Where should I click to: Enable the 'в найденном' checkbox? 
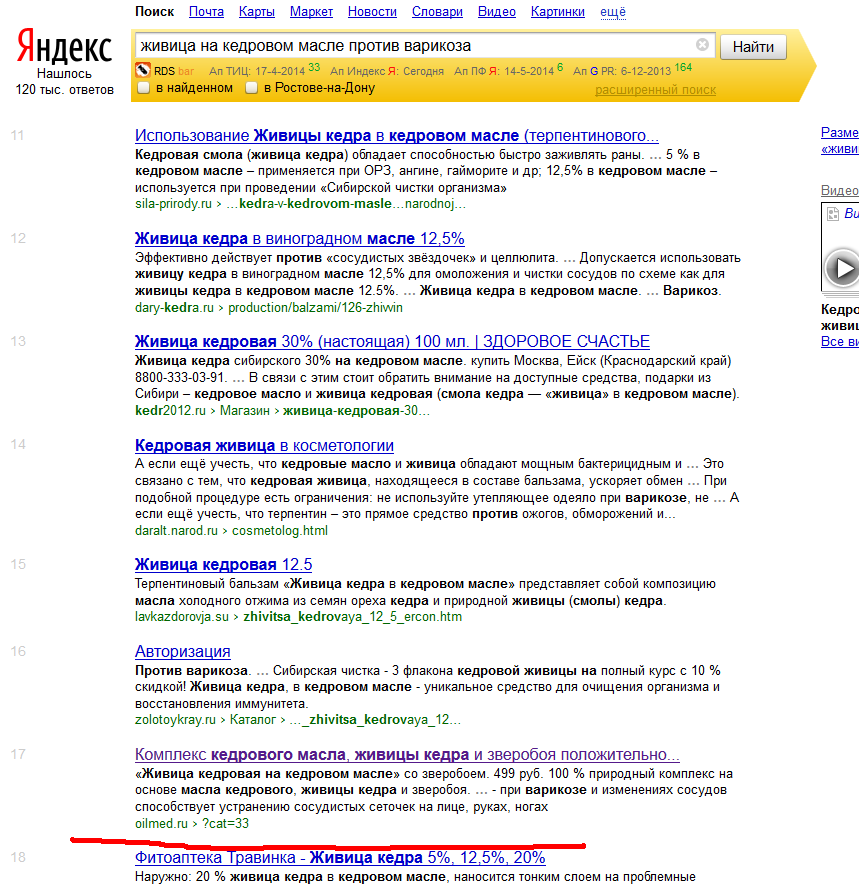click(144, 88)
